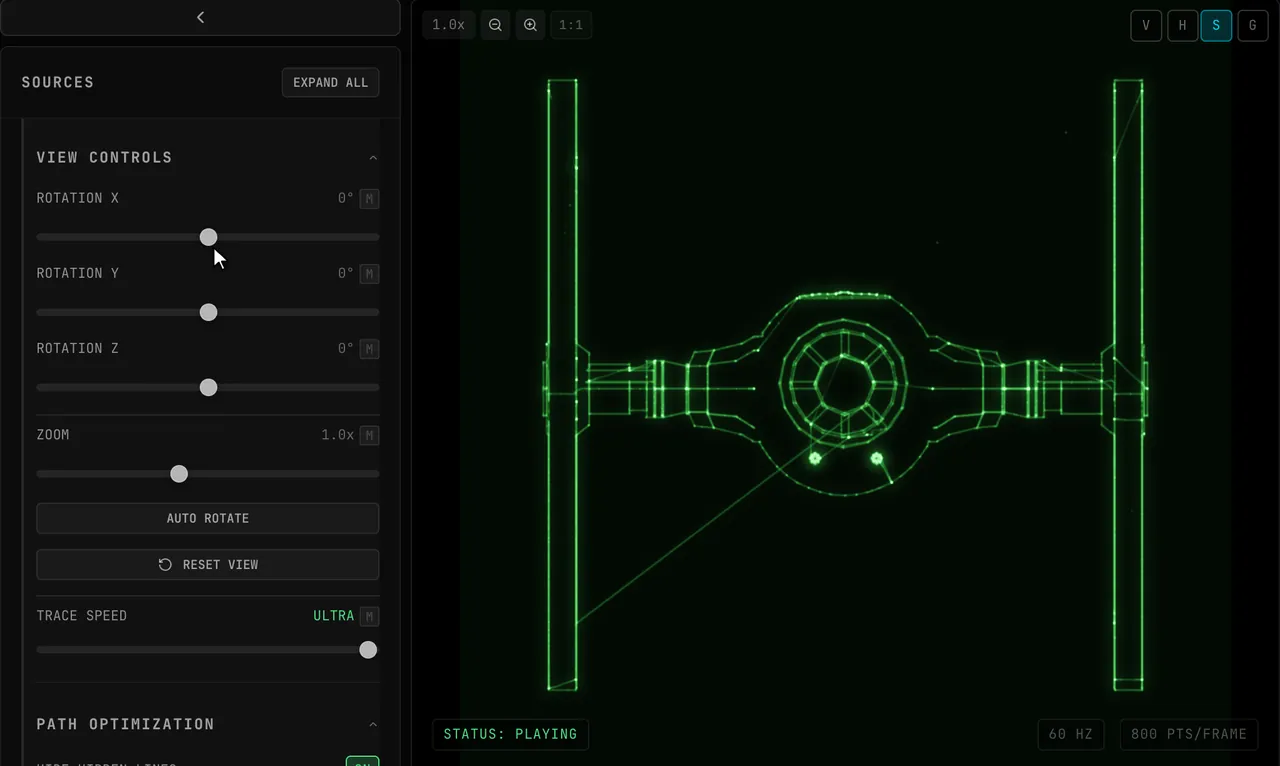Reset scale with the 1:1 button
The image size is (1280, 766).
pyautogui.click(x=571, y=25)
